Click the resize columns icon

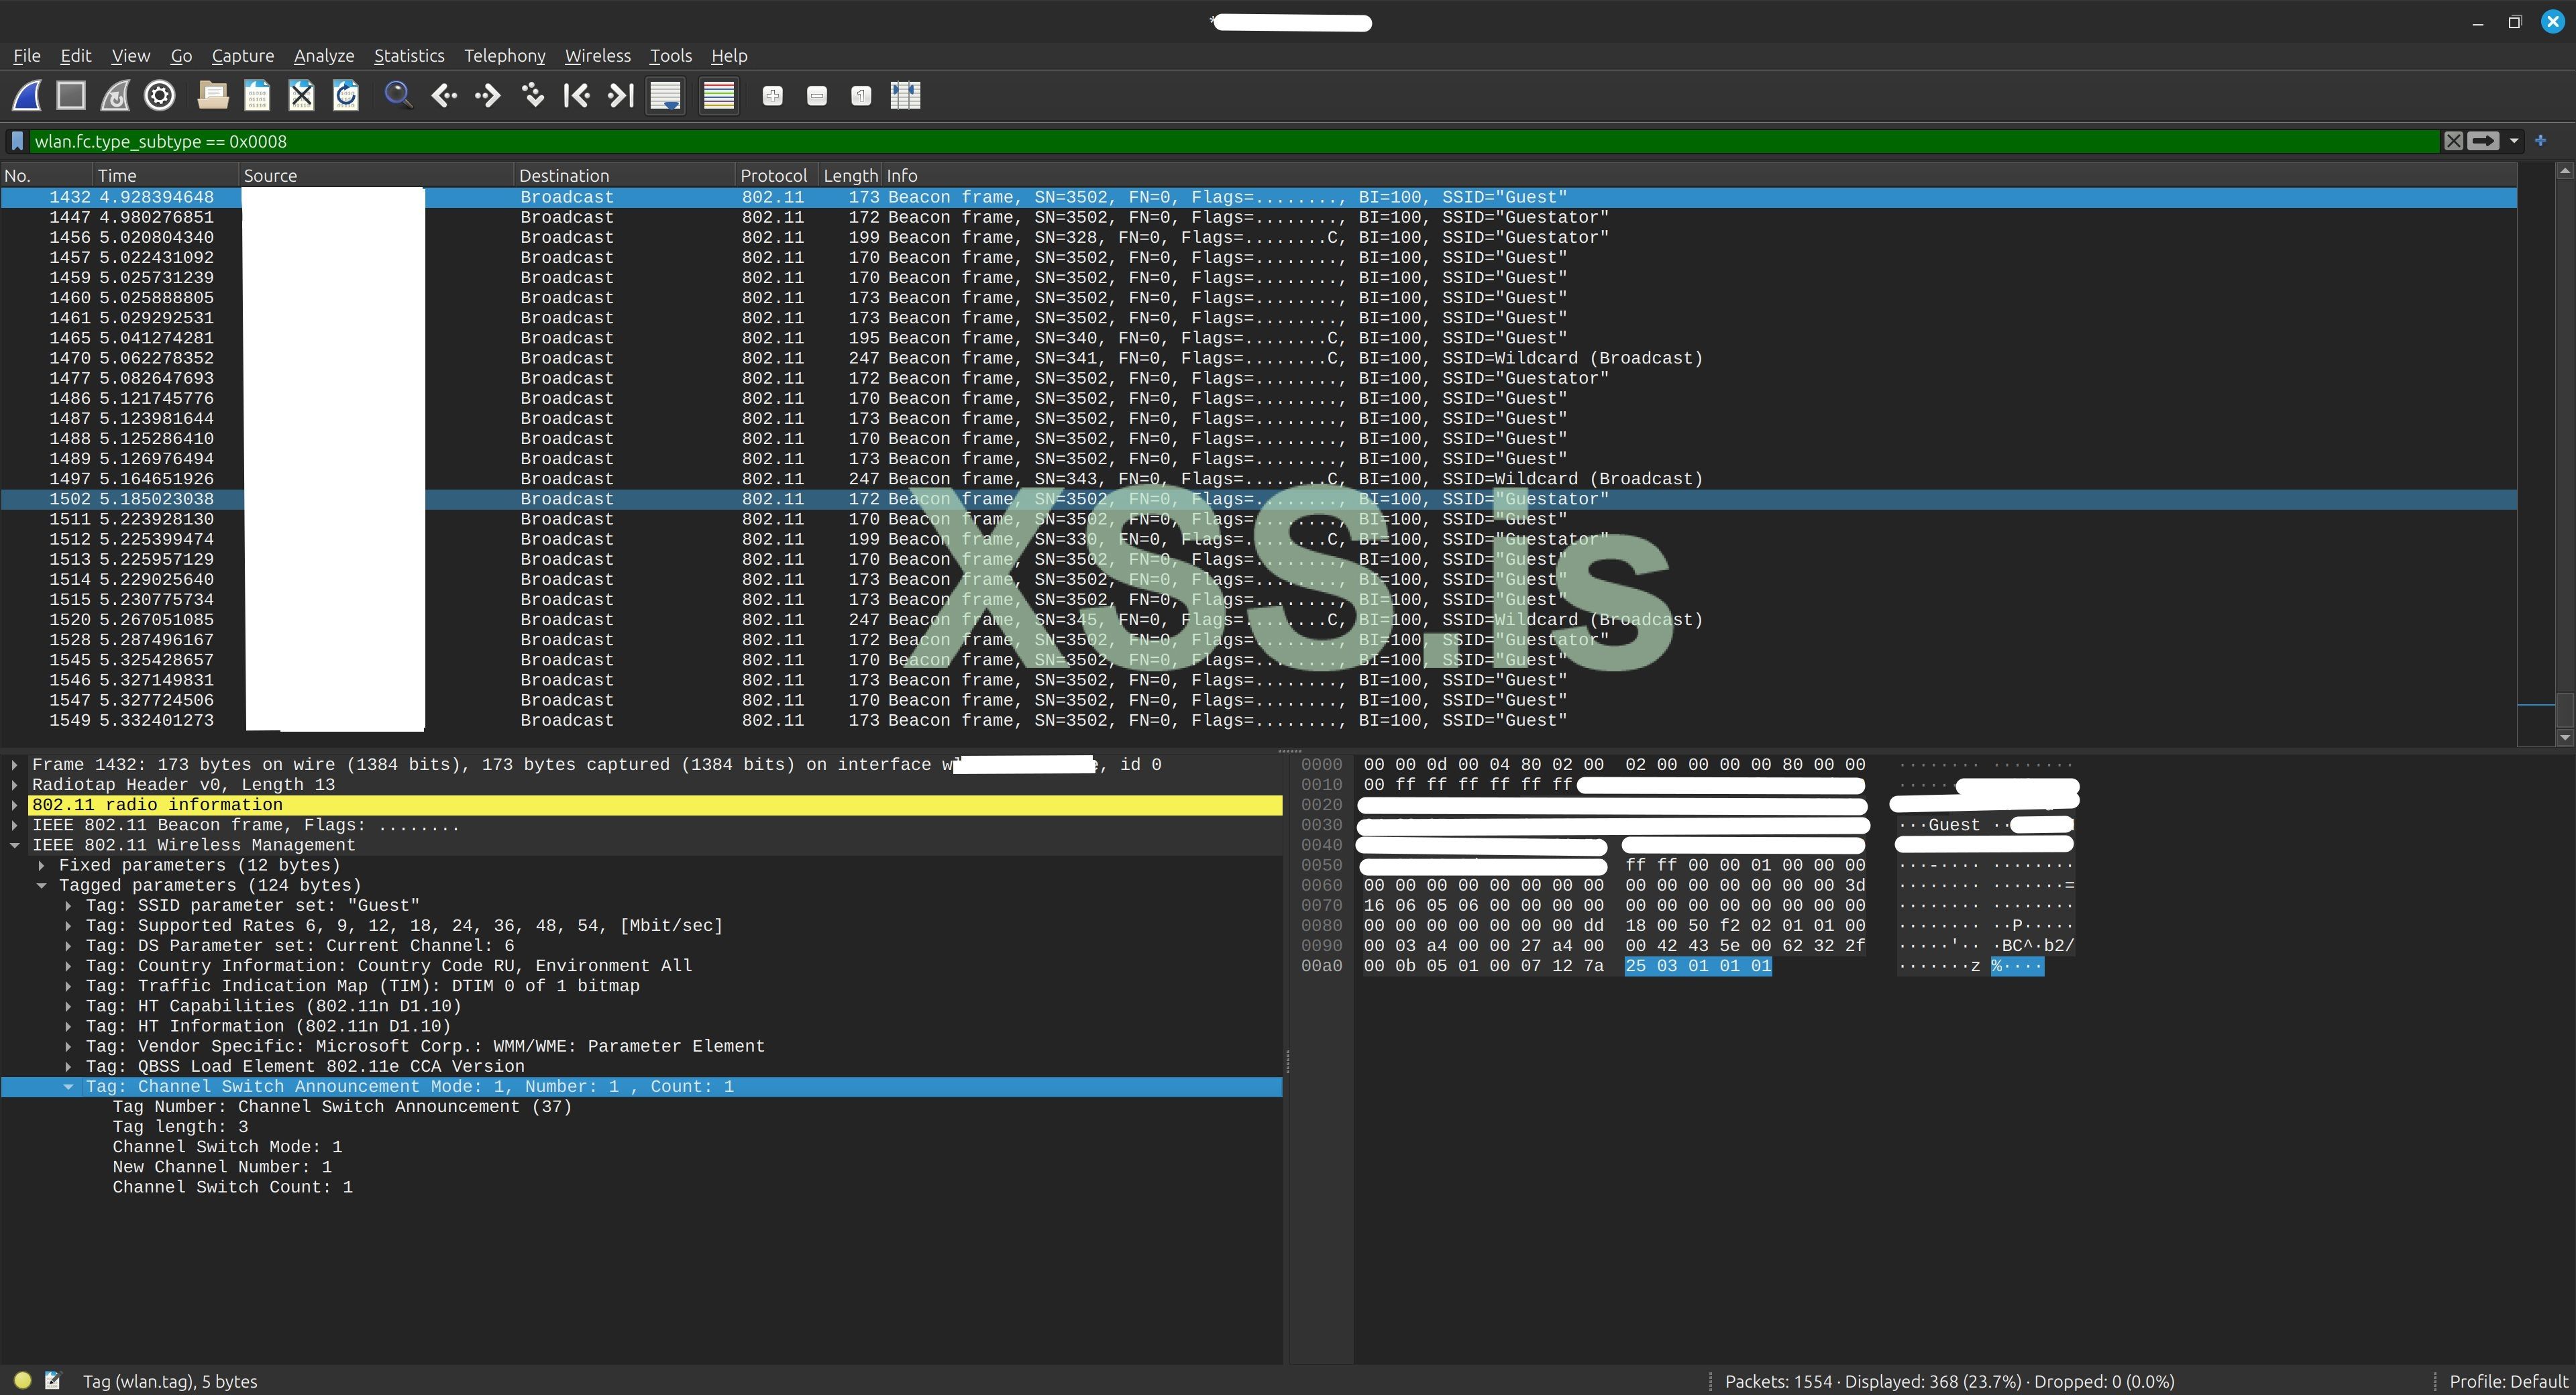point(905,96)
